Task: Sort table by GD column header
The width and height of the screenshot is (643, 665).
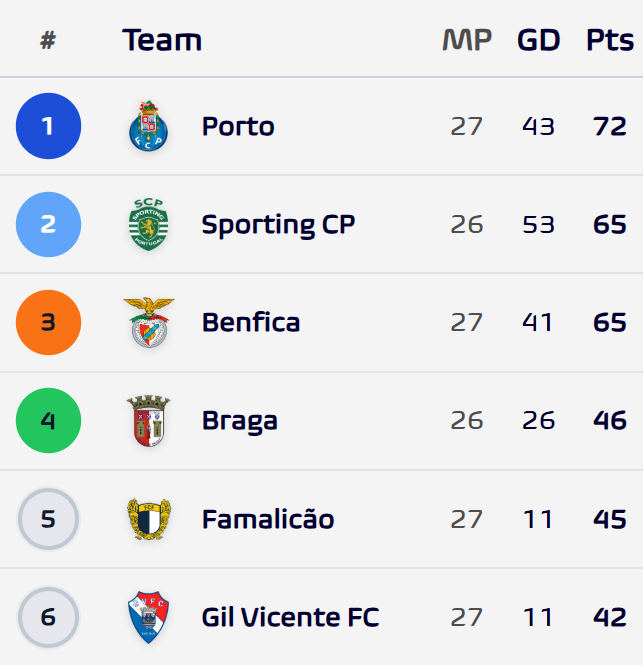Action: 539,40
